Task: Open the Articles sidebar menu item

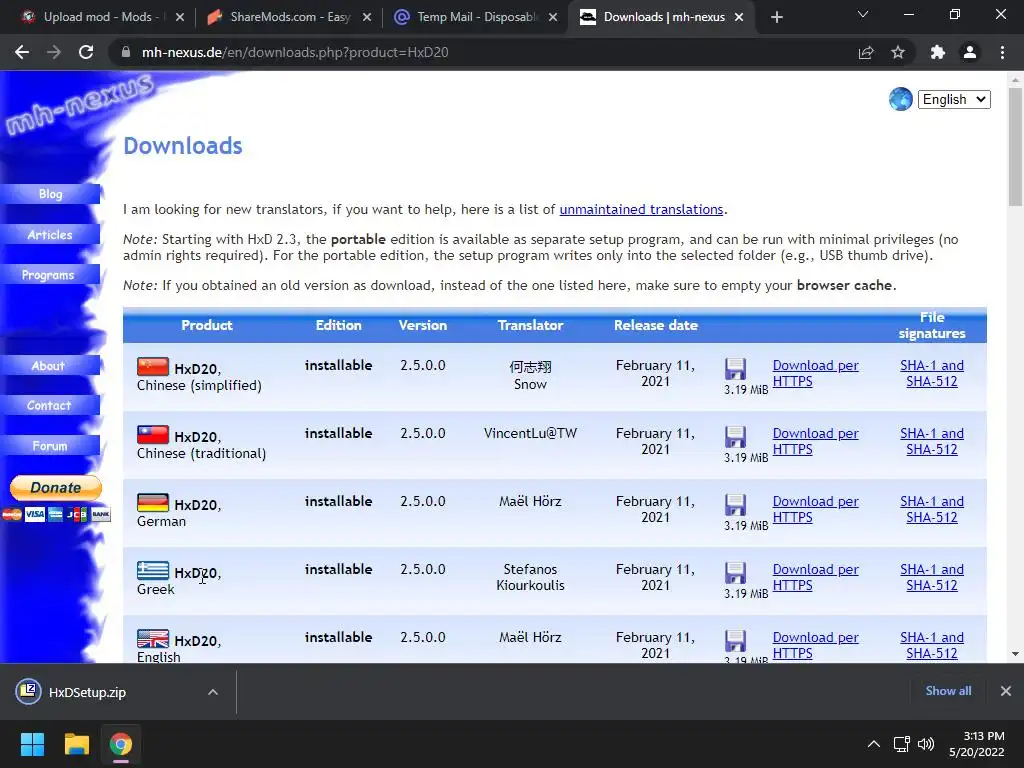Action: click(50, 234)
